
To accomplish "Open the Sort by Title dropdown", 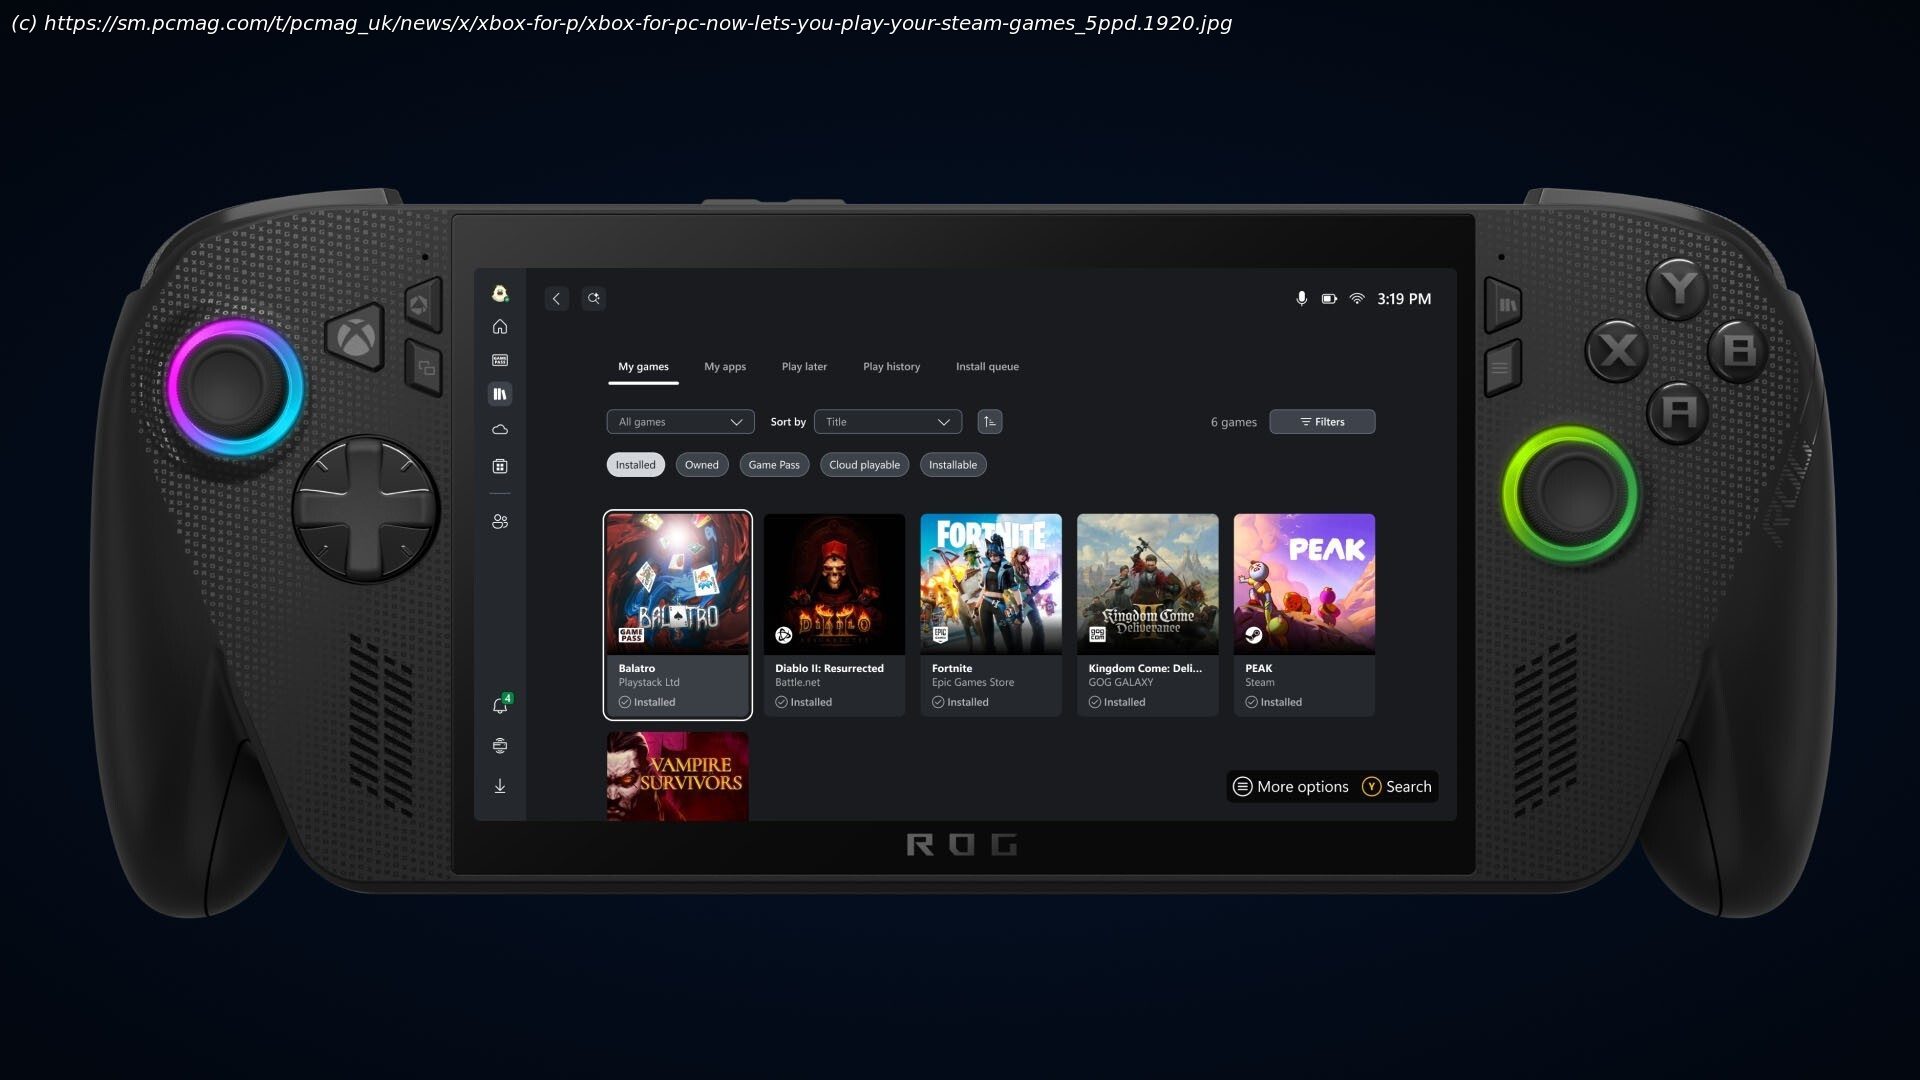I will pyautogui.click(x=888, y=422).
